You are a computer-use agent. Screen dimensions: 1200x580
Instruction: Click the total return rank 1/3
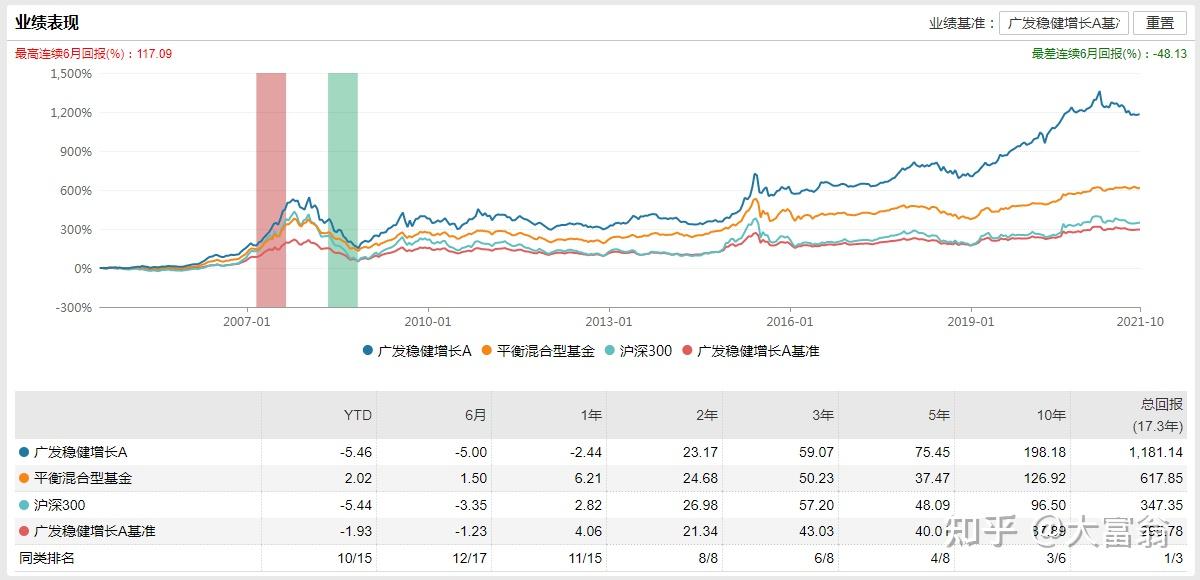(x=1171, y=557)
